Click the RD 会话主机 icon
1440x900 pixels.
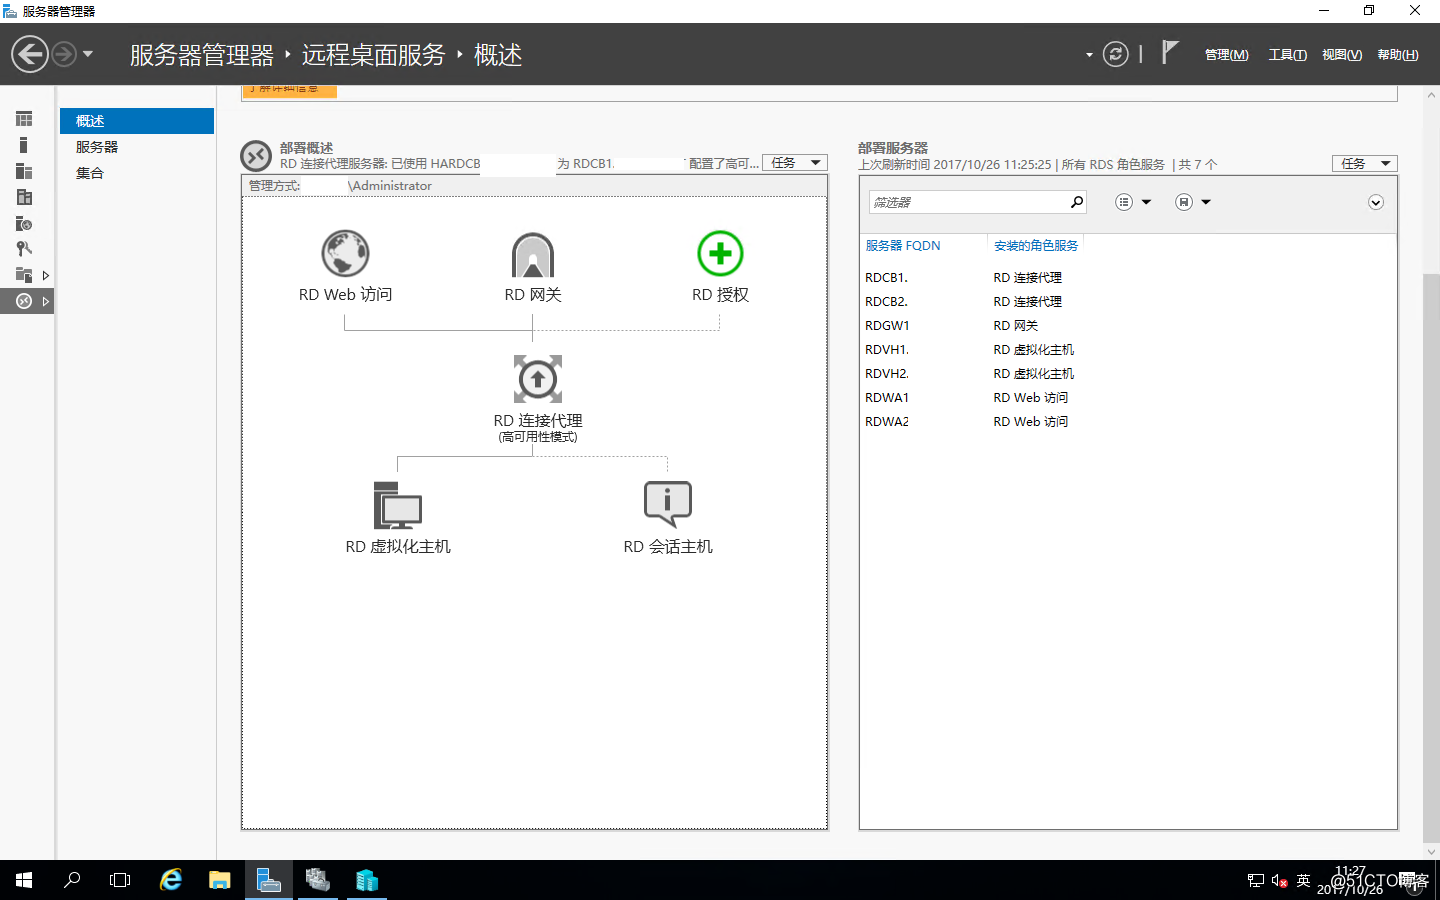click(668, 504)
